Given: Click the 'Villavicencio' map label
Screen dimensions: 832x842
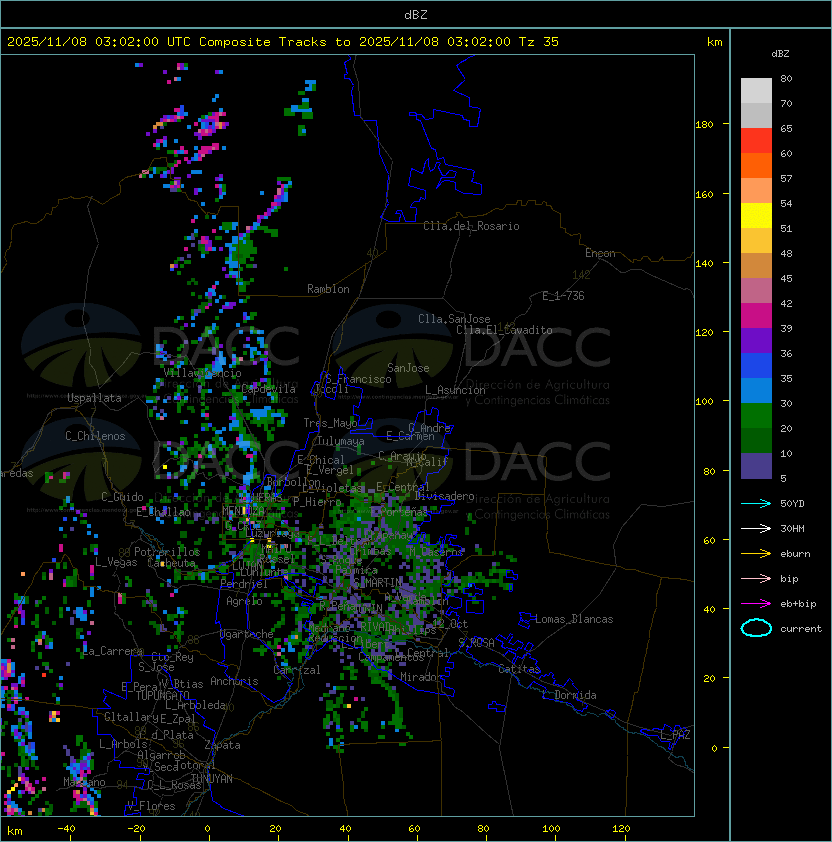Looking at the screenshot, I should tap(202, 373).
